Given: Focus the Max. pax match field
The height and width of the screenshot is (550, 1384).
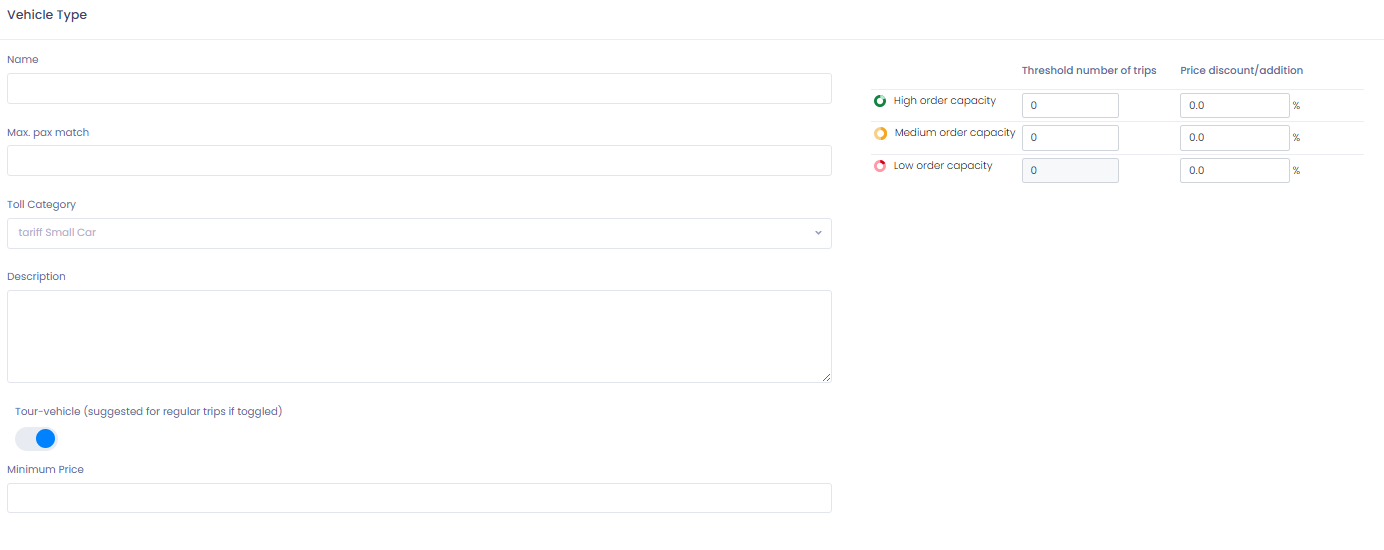Looking at the screenshot, I should pyautogui.click(x=419, y=161).
